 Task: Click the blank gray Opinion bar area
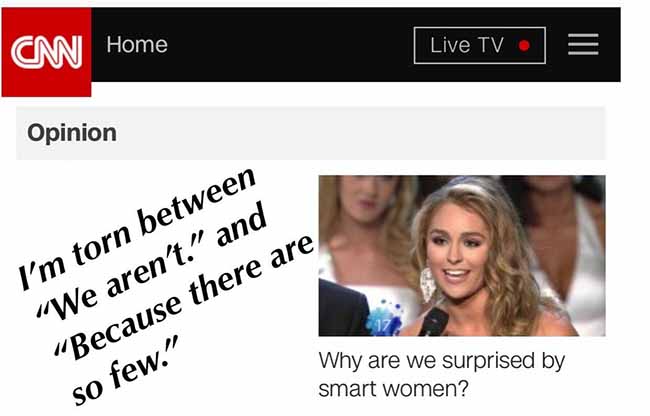361,133
